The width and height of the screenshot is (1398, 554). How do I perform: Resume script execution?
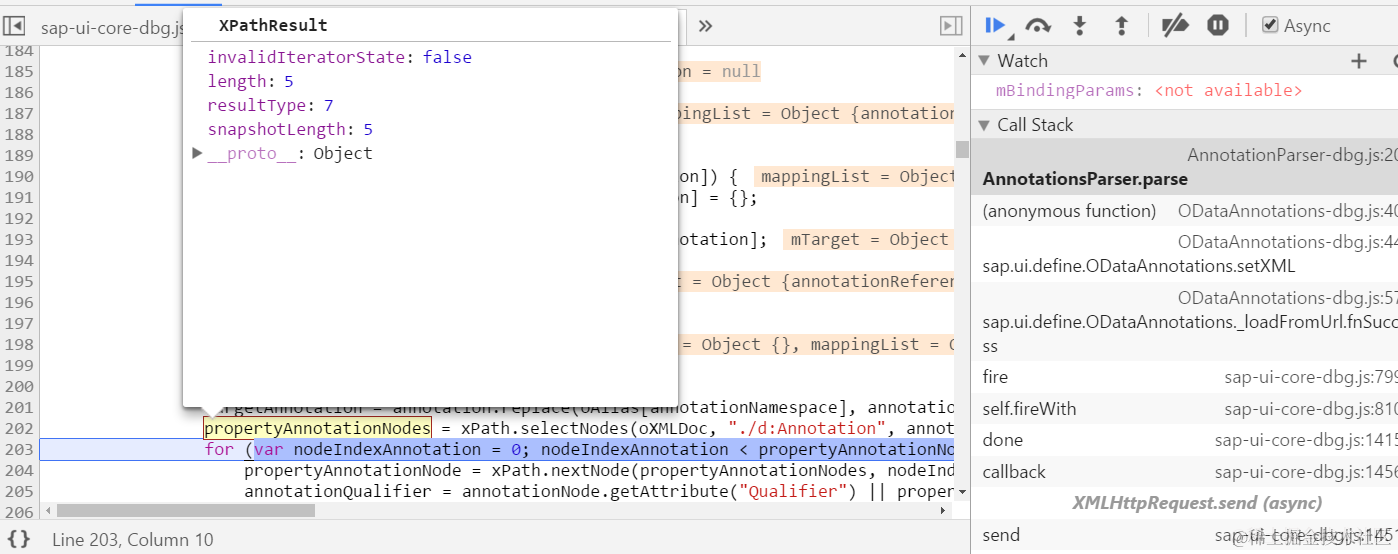tap(995, 25)
